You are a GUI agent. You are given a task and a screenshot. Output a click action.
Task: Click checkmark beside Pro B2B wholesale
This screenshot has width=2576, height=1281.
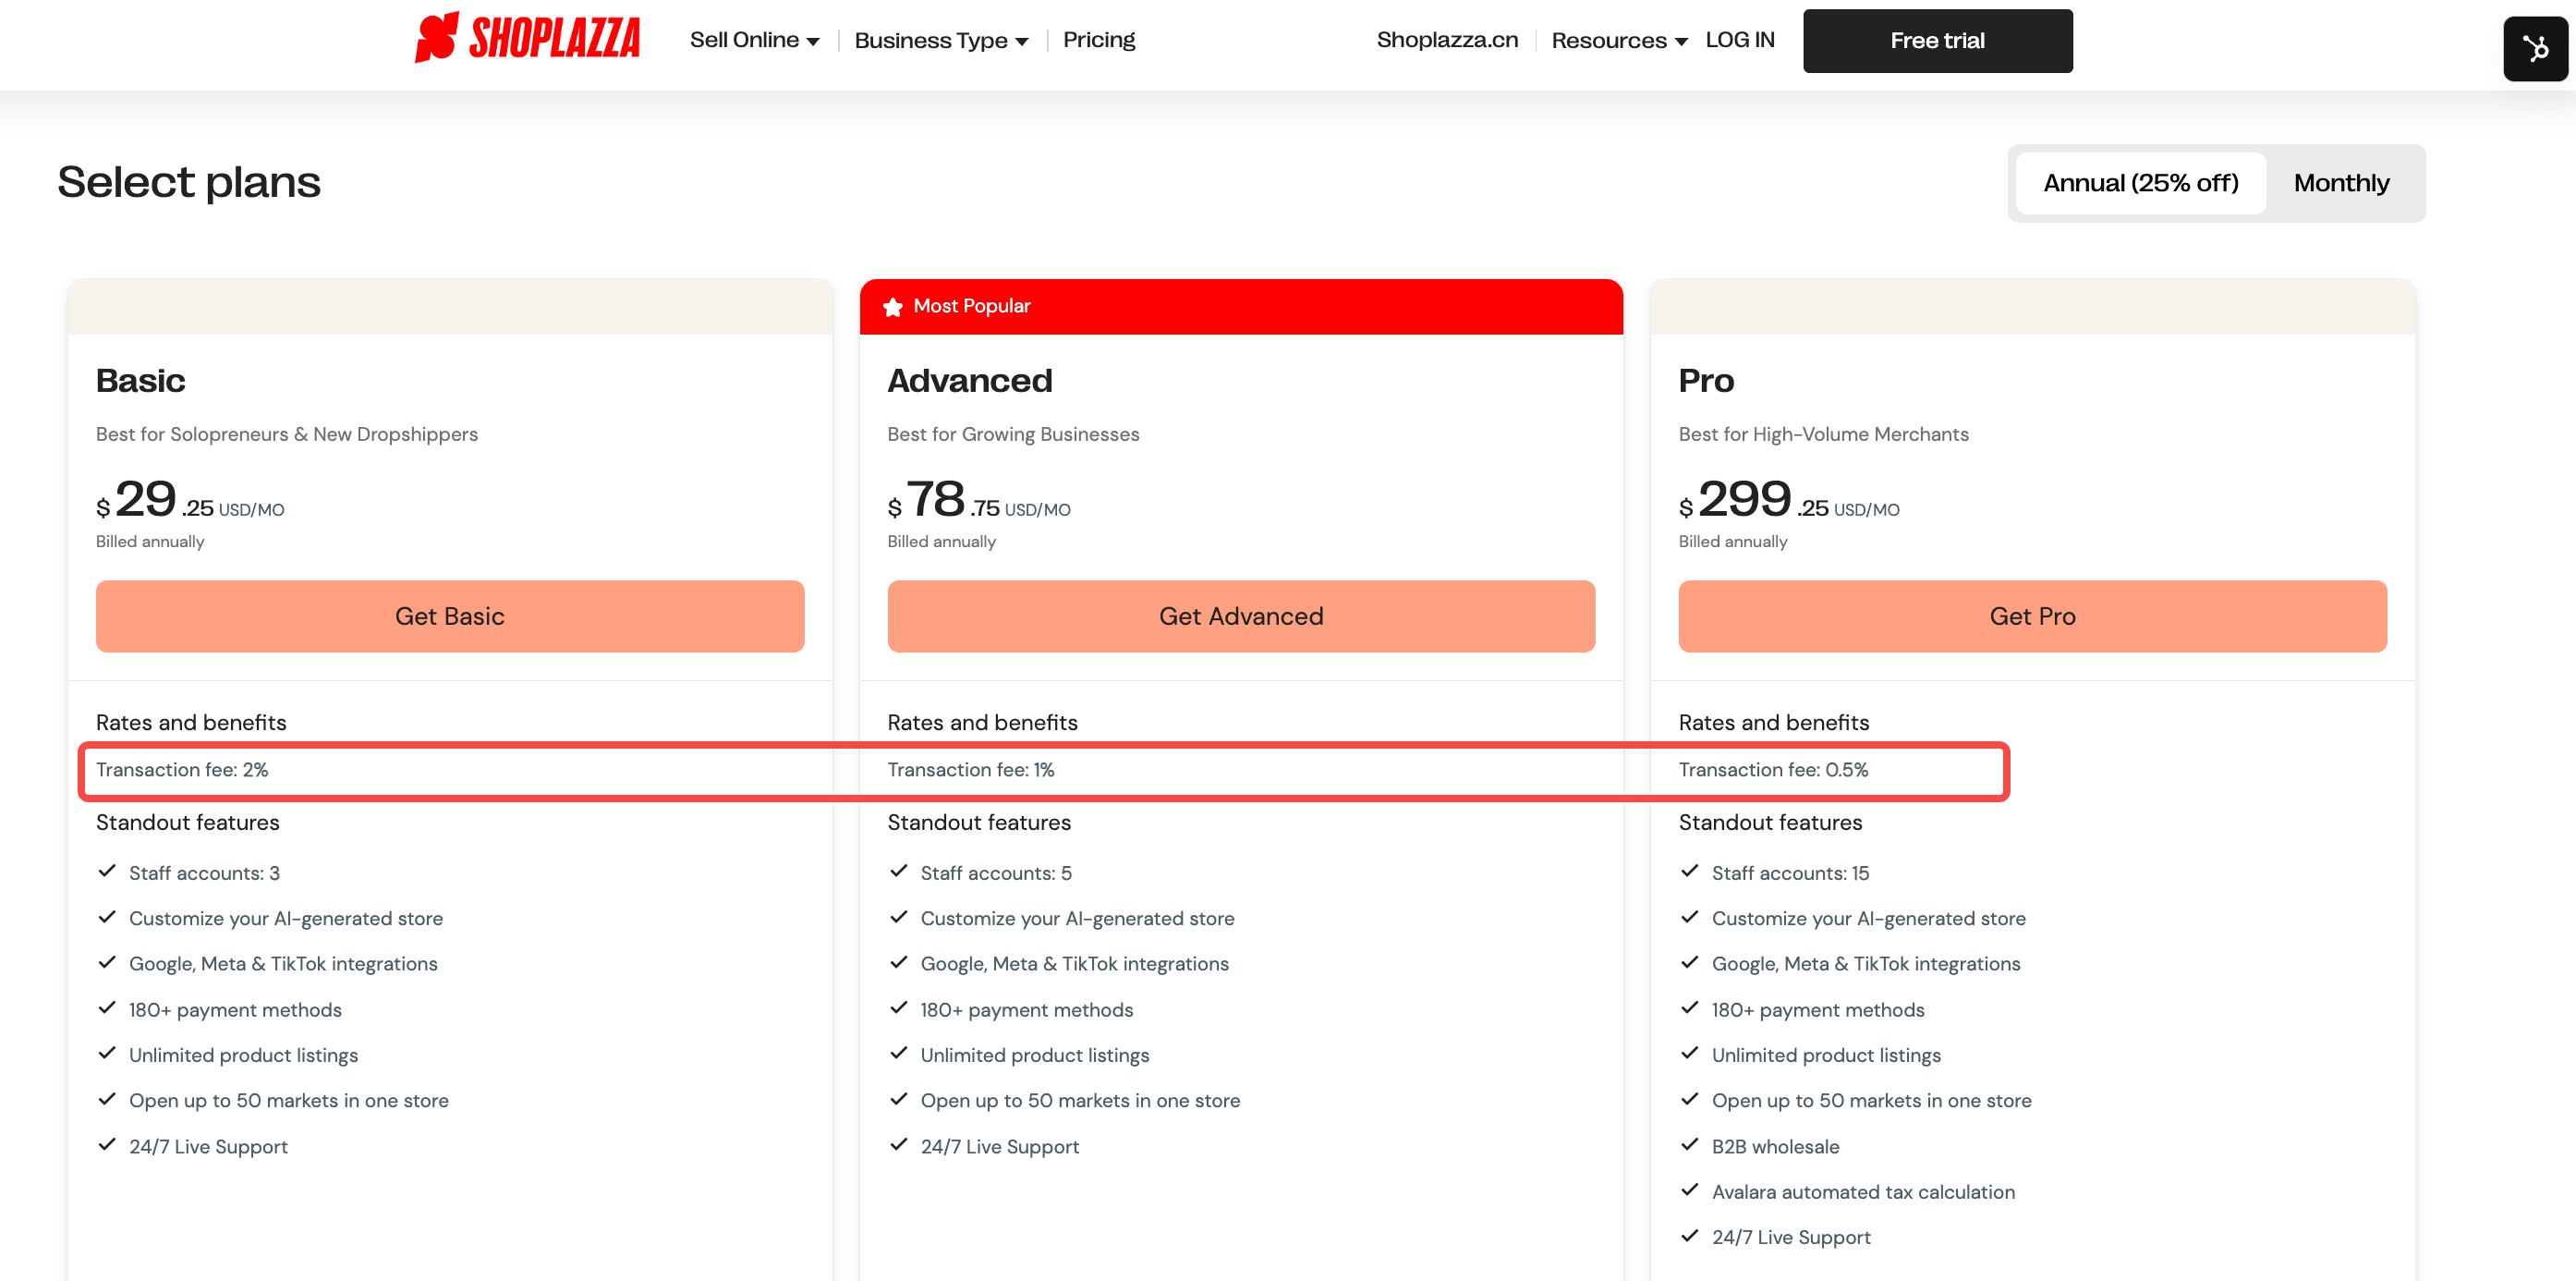pyautogui.click(x=1690, y=1145)
